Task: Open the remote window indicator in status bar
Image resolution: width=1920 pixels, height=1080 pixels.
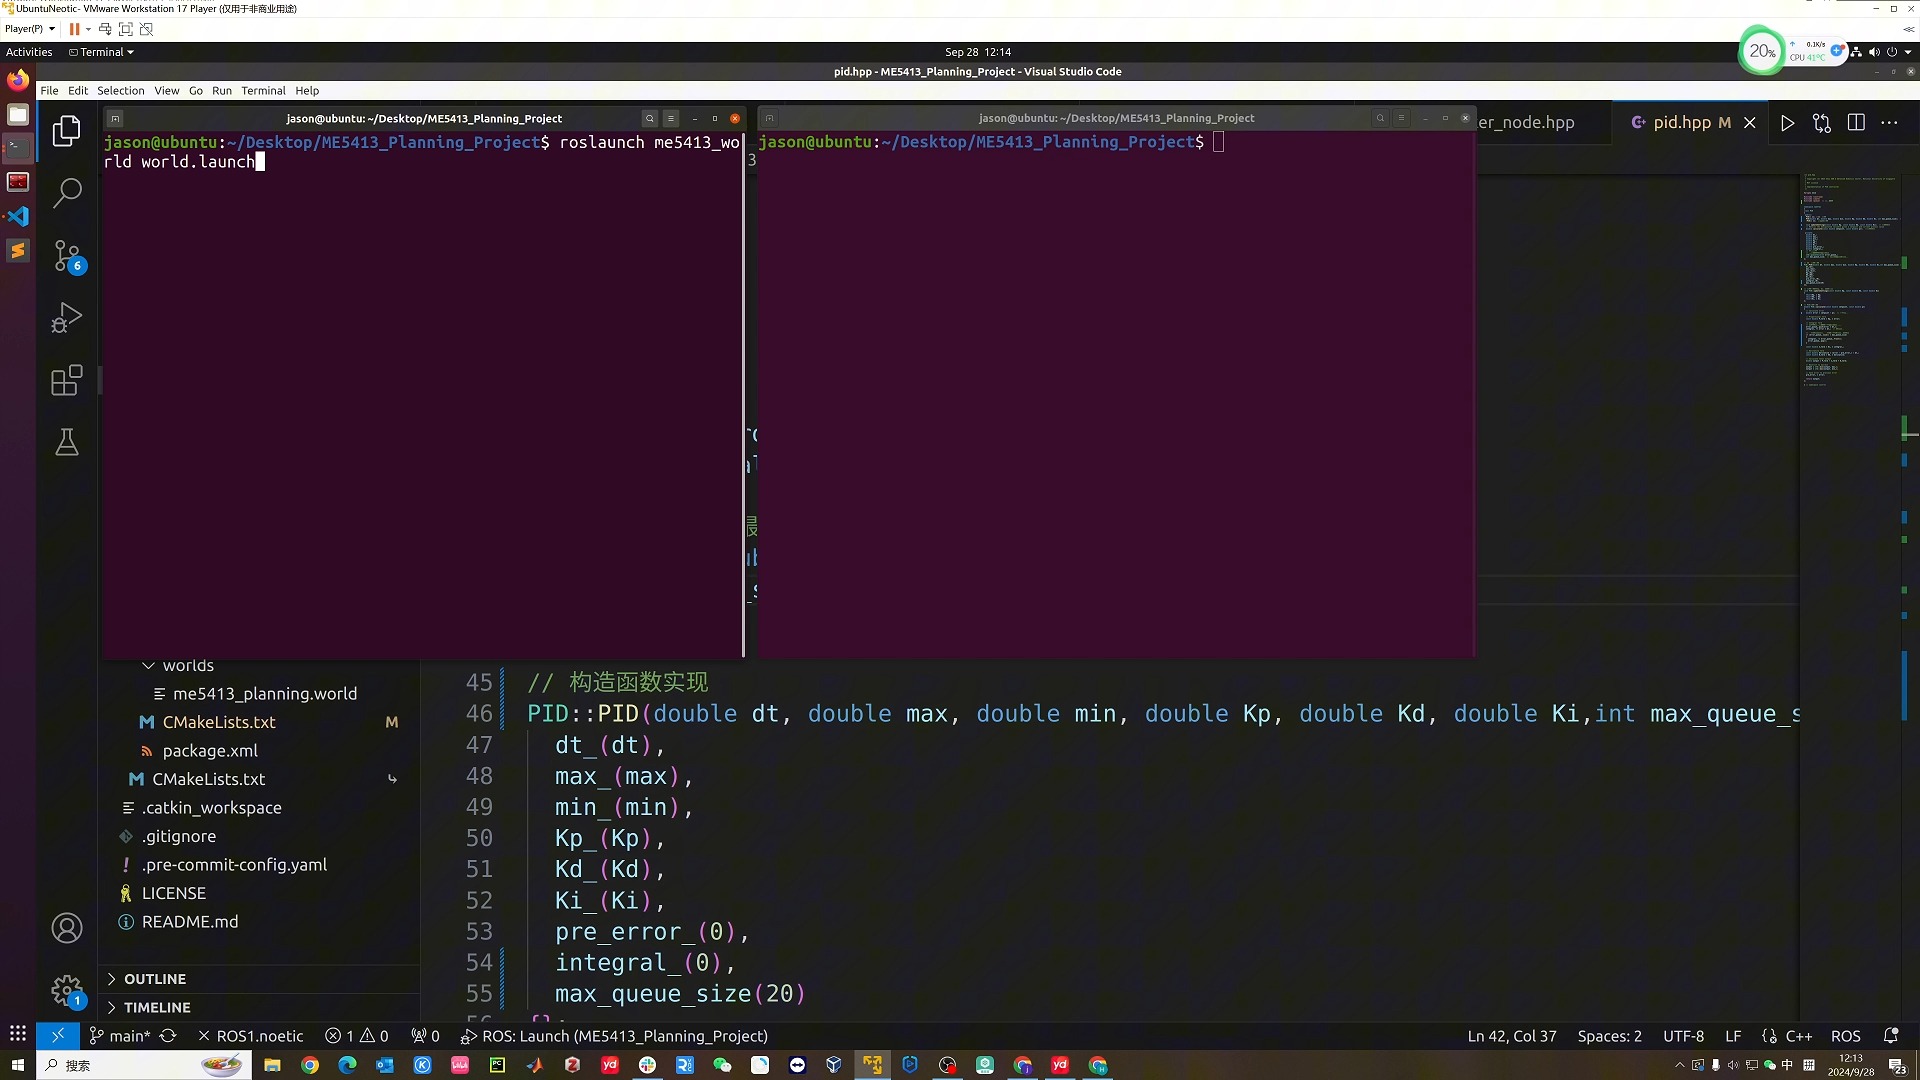Action: pos(57,1036)
